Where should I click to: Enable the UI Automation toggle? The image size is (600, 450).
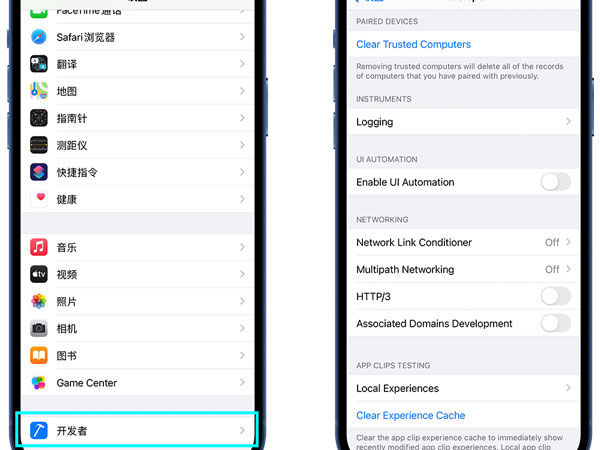555,182
